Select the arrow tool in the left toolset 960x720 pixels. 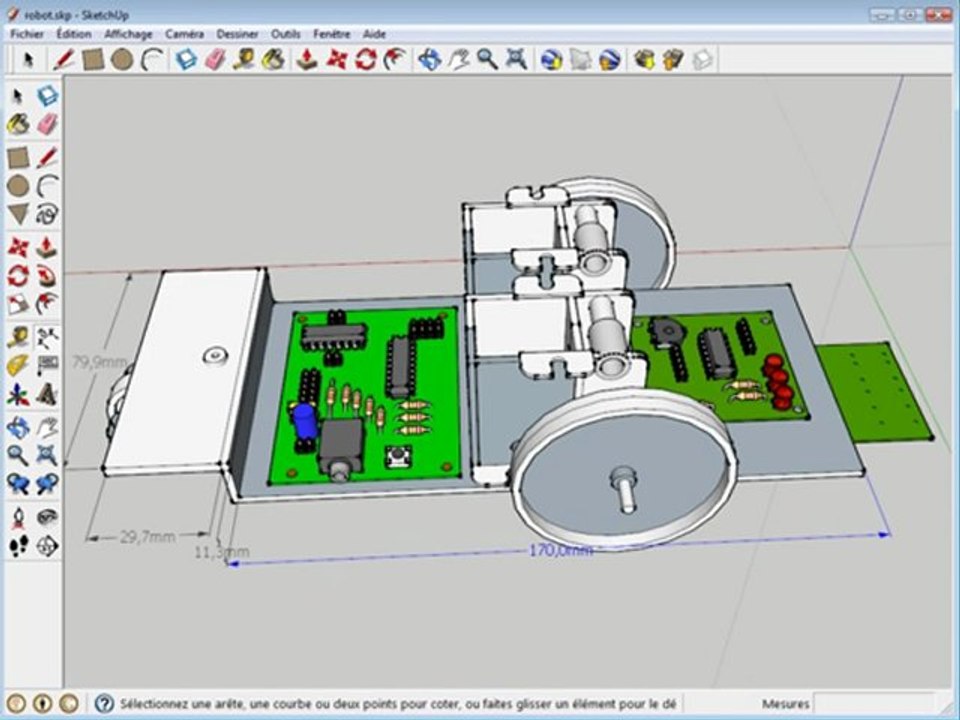pos(18,96)
